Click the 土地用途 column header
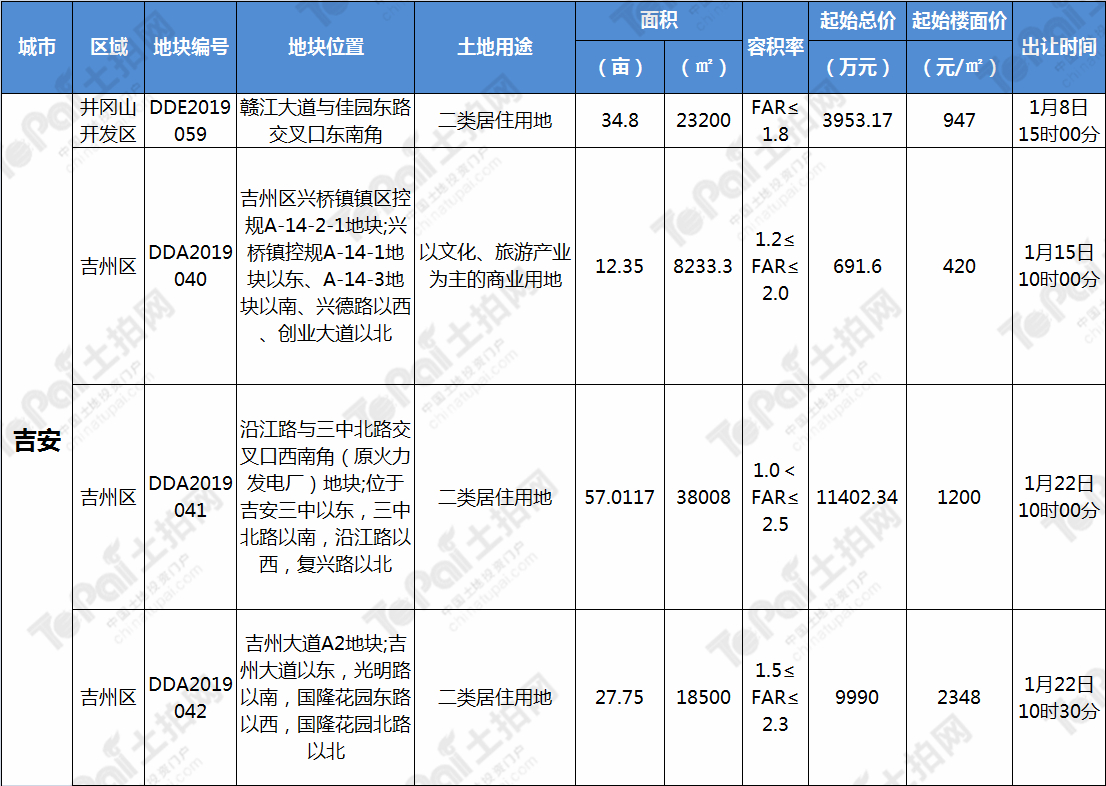The image size is (1106, 786). (x=496, y=46)
